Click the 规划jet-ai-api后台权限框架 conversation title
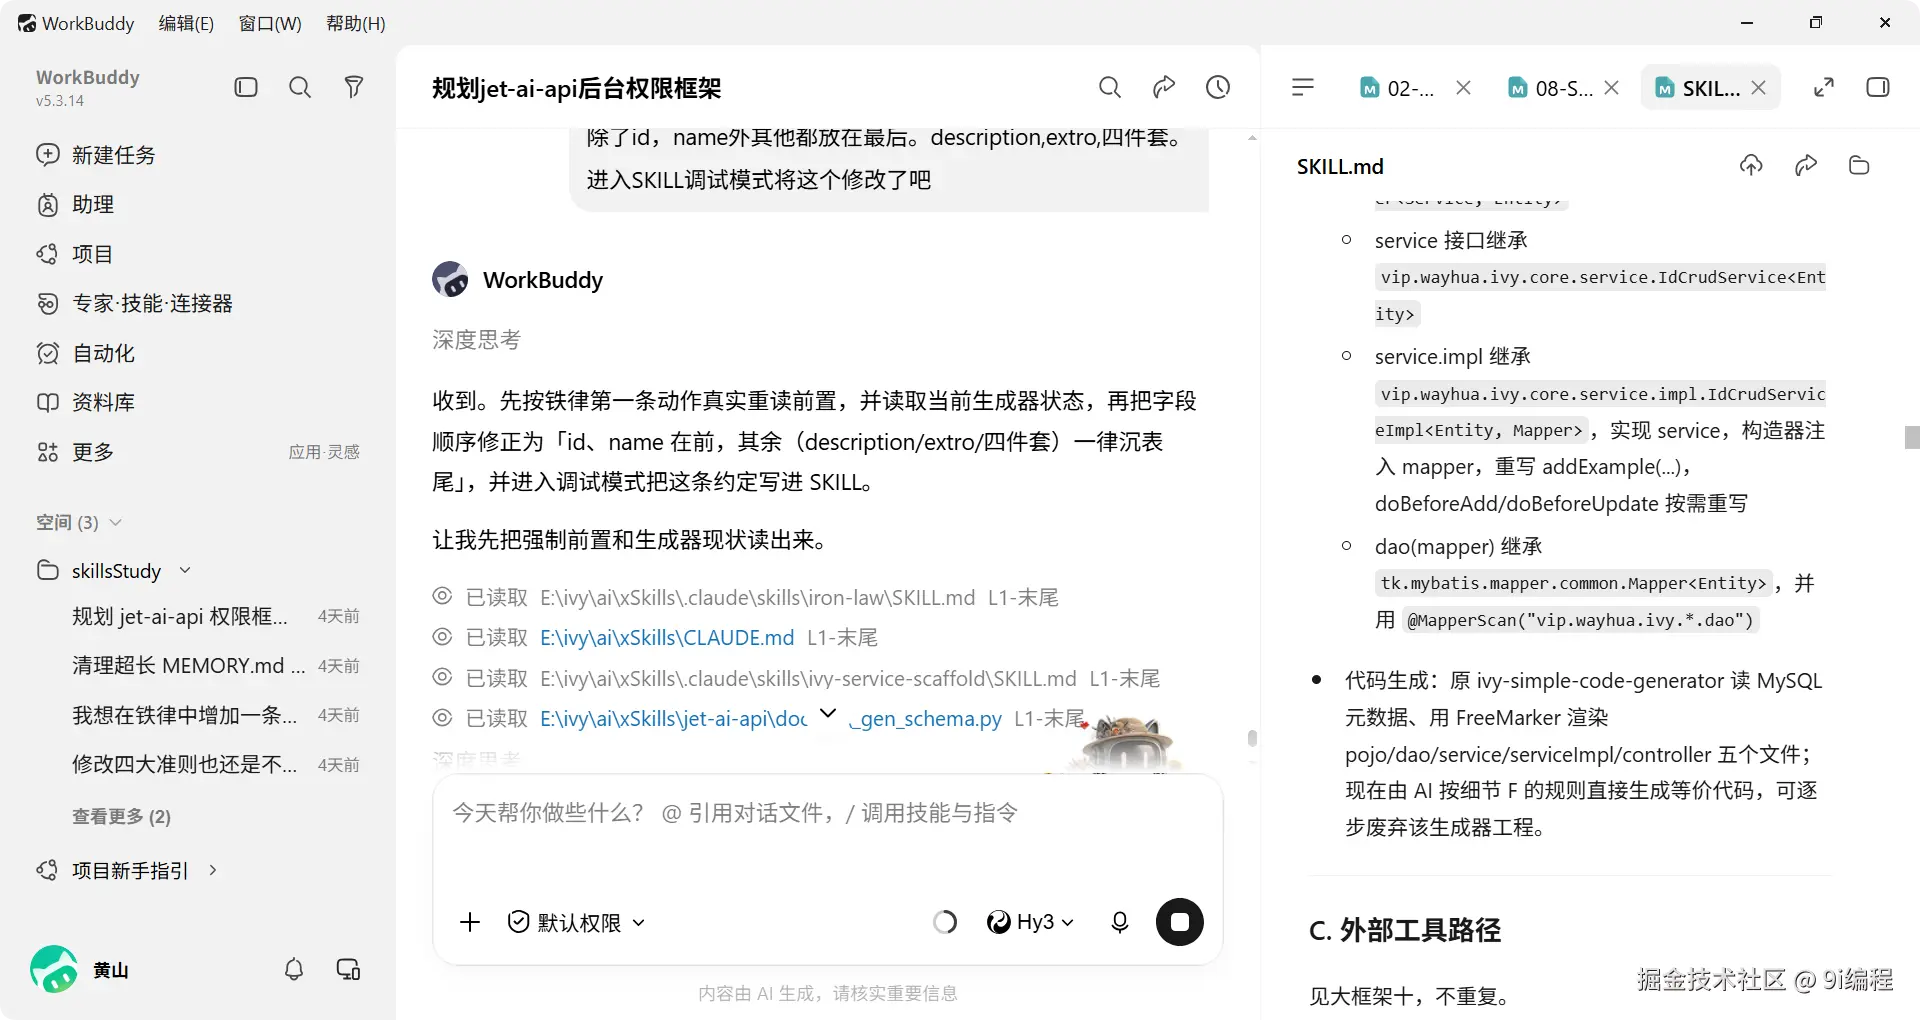 point(576,88)
